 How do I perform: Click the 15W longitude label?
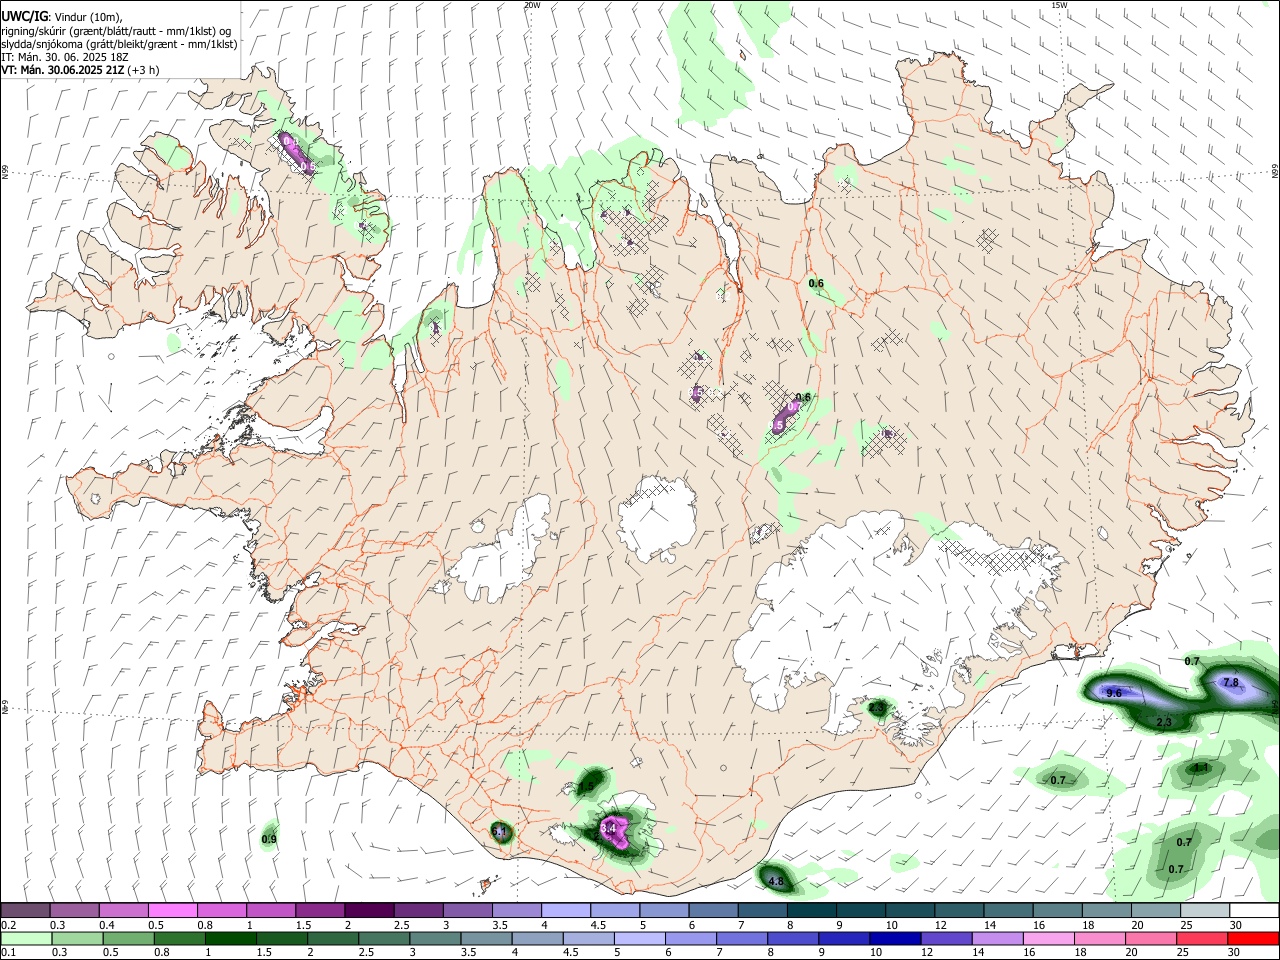[1059, 5]
